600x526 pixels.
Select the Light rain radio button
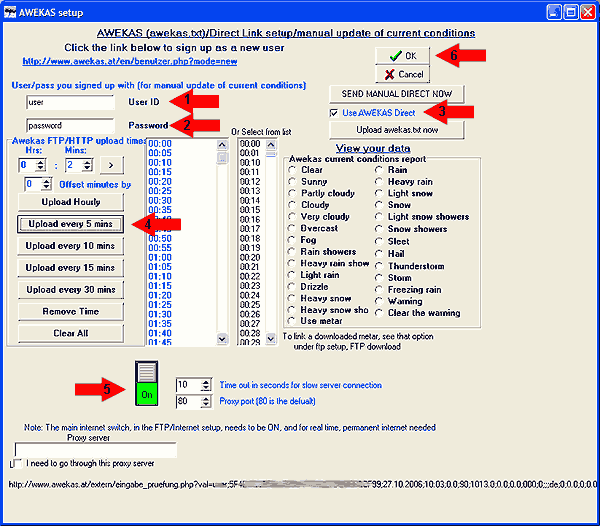point(292,275)
